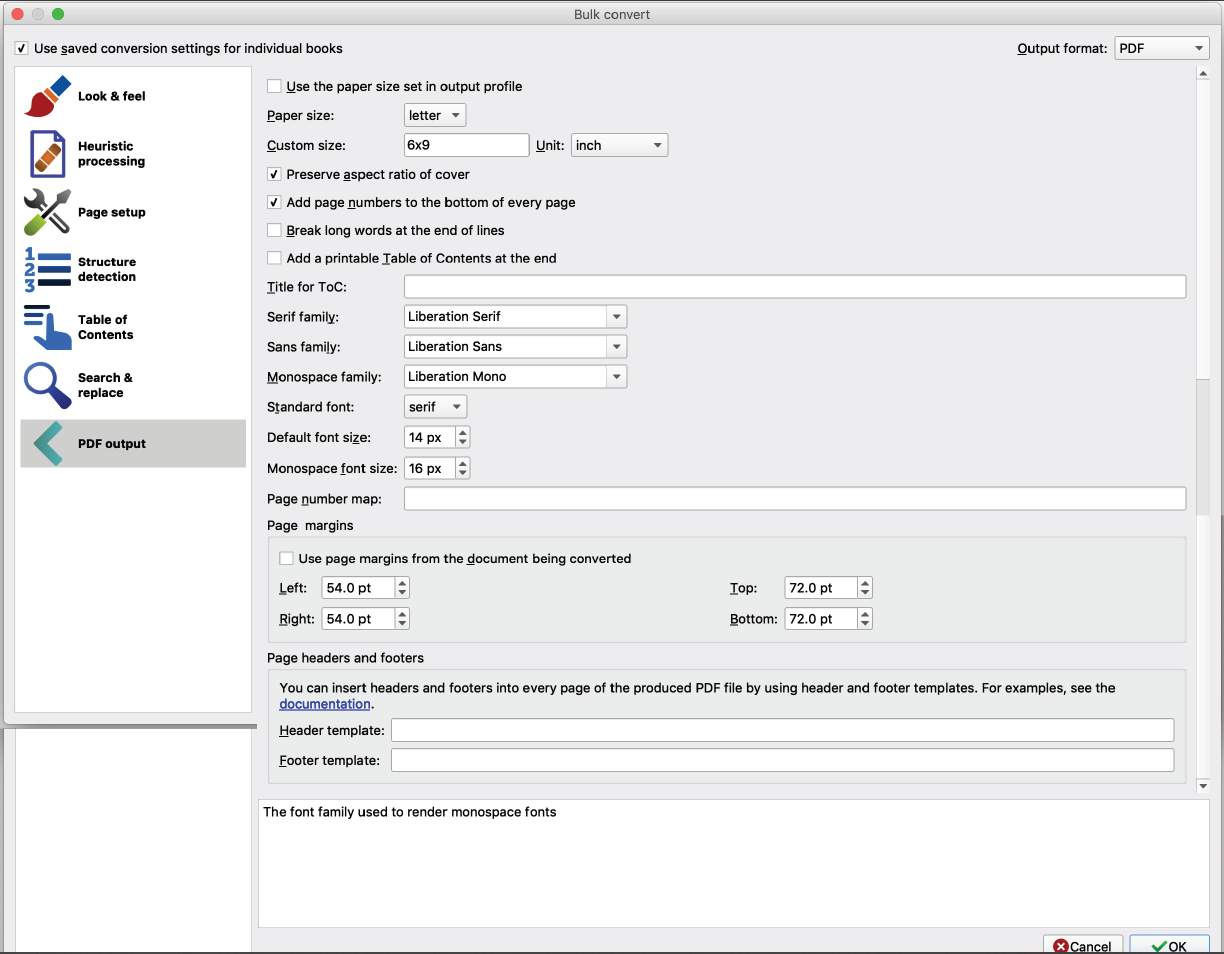This screenshot has height=954, width=1224.
Task: Open Table of Contents settings icon
Action: (x=46, y=327)
